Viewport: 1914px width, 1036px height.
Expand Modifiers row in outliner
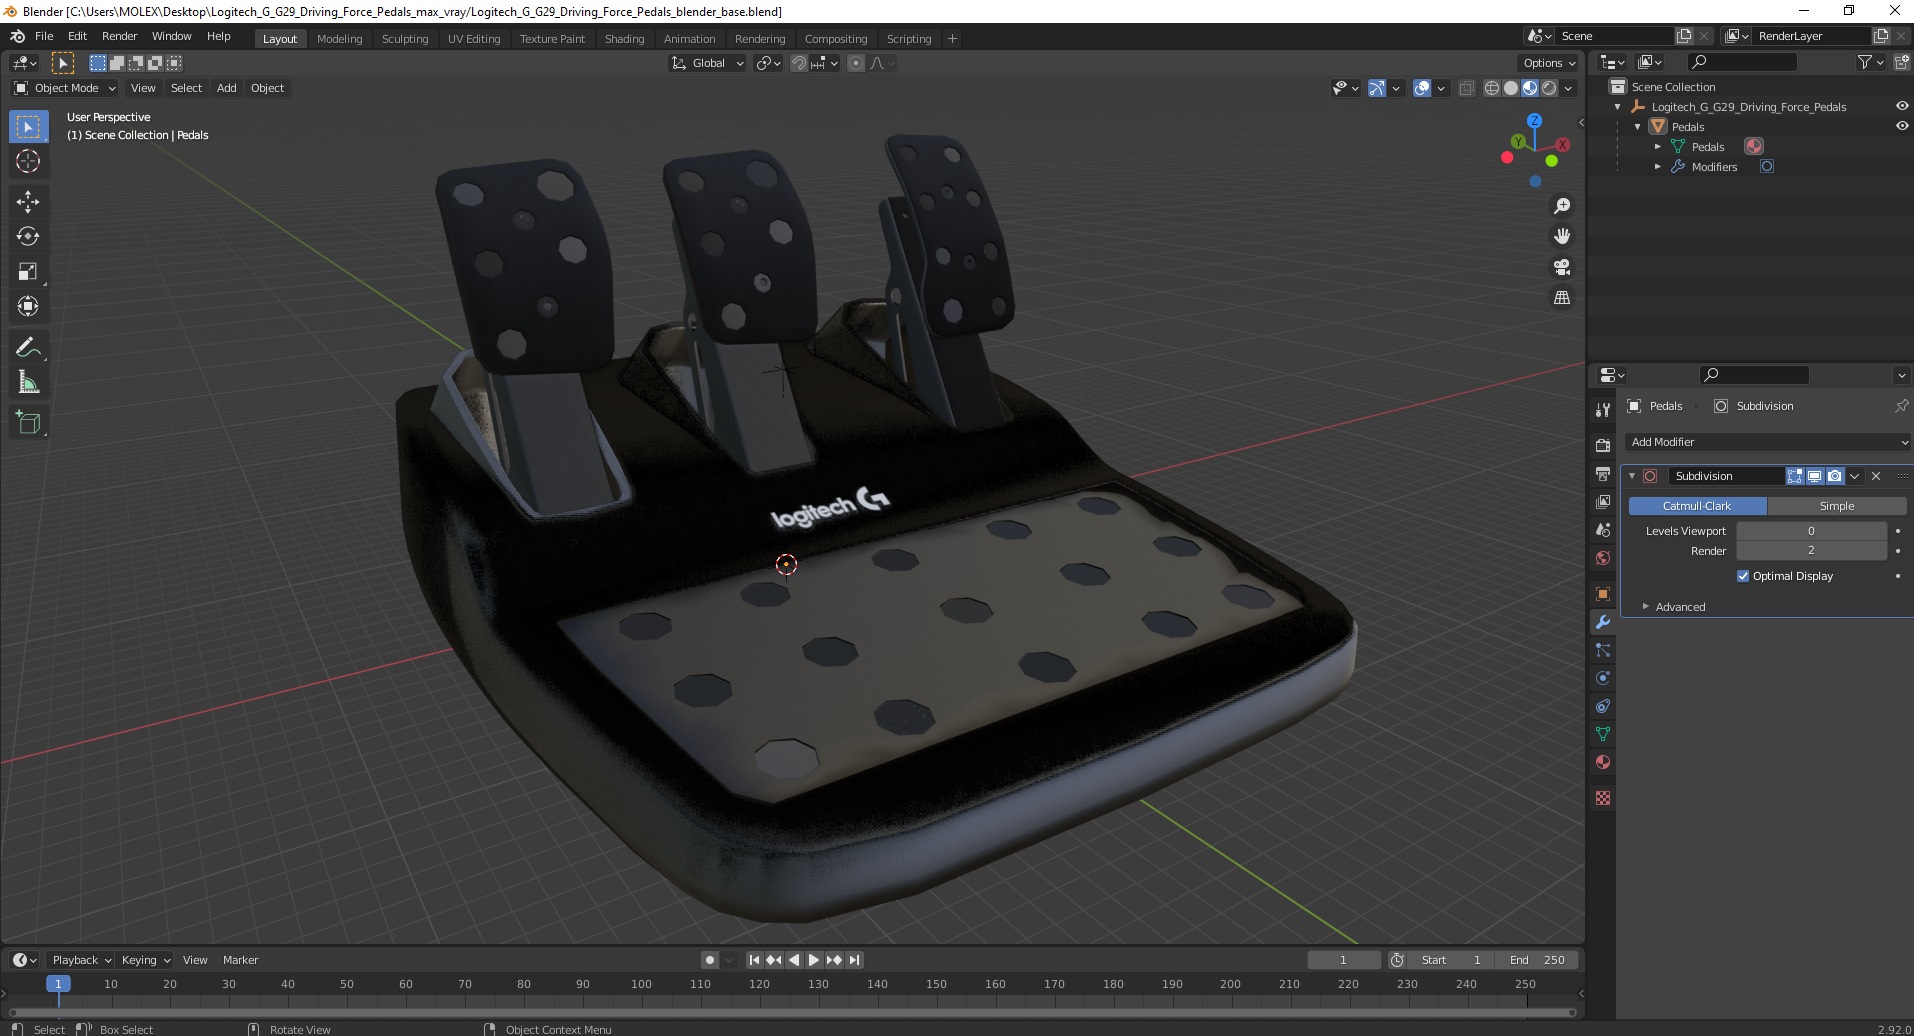tap(1657, 167)
